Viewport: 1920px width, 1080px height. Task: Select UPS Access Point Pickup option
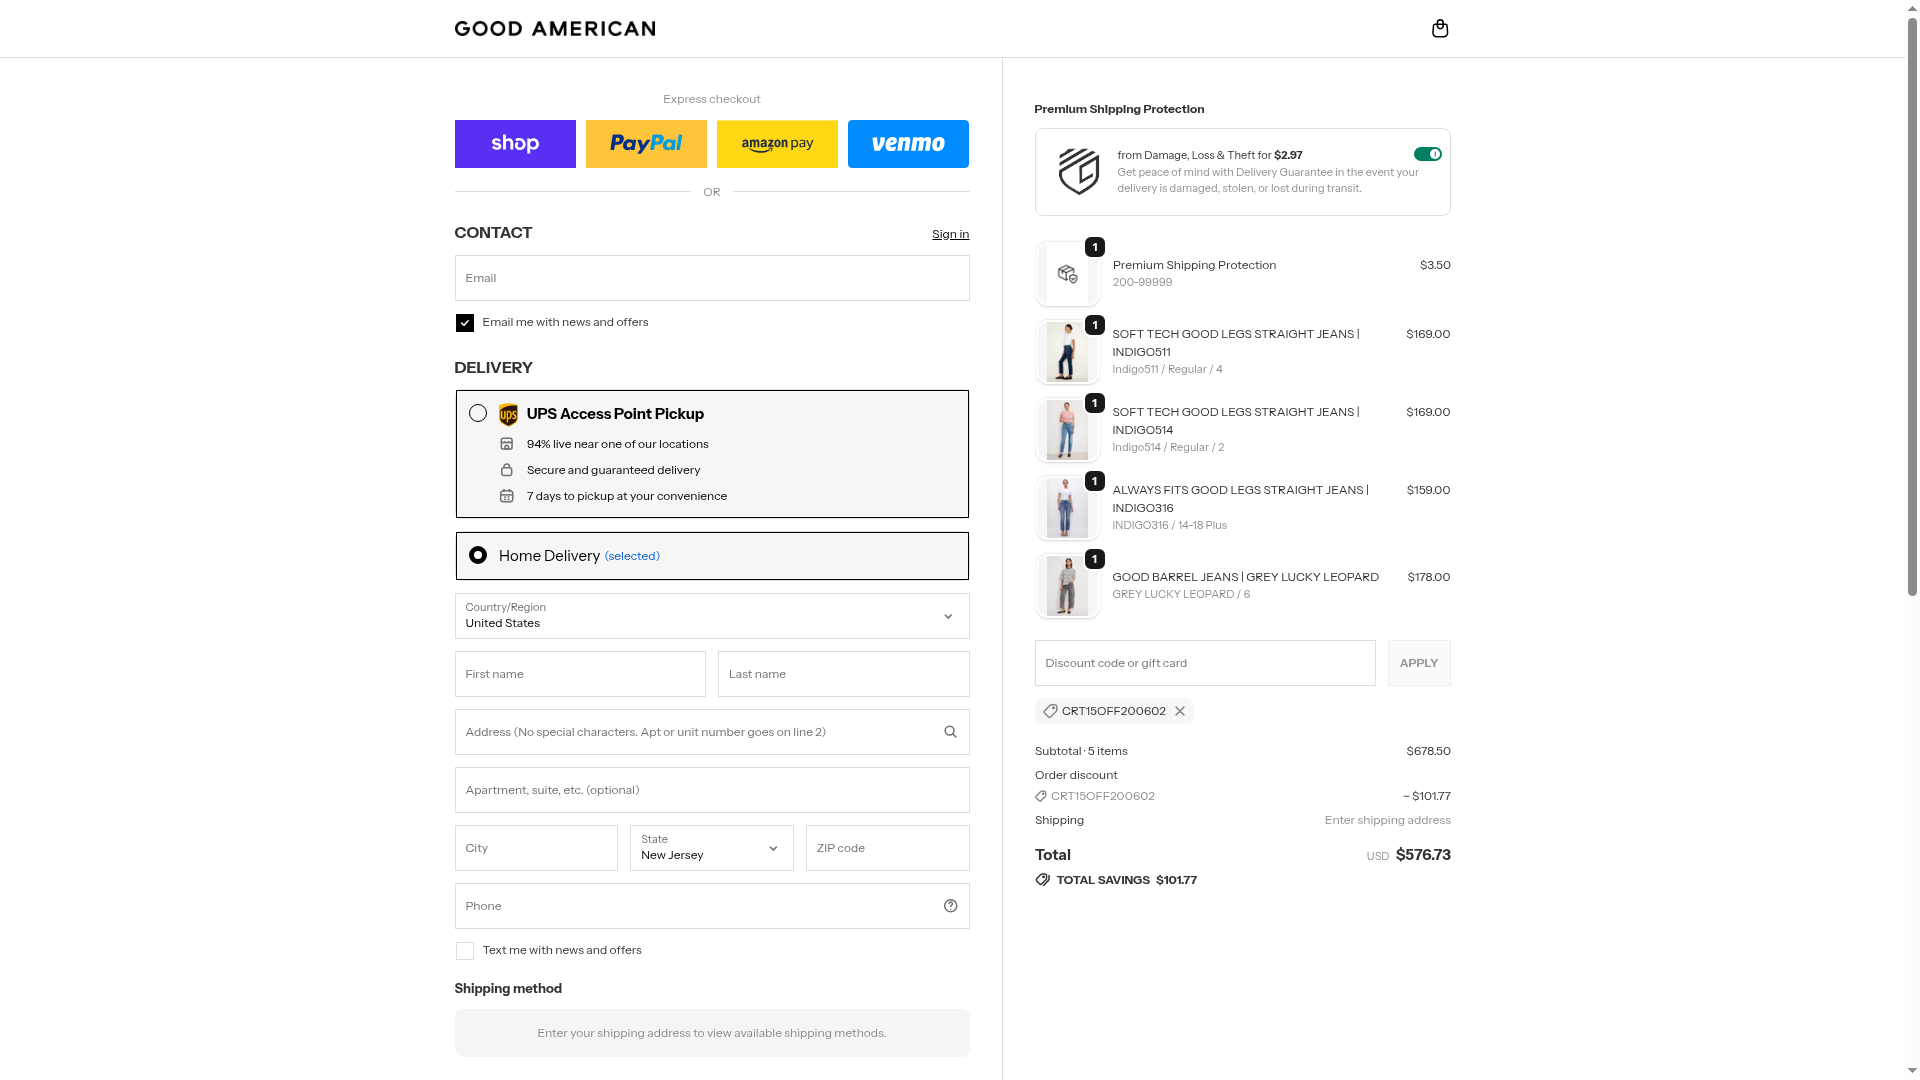[478, 413]
